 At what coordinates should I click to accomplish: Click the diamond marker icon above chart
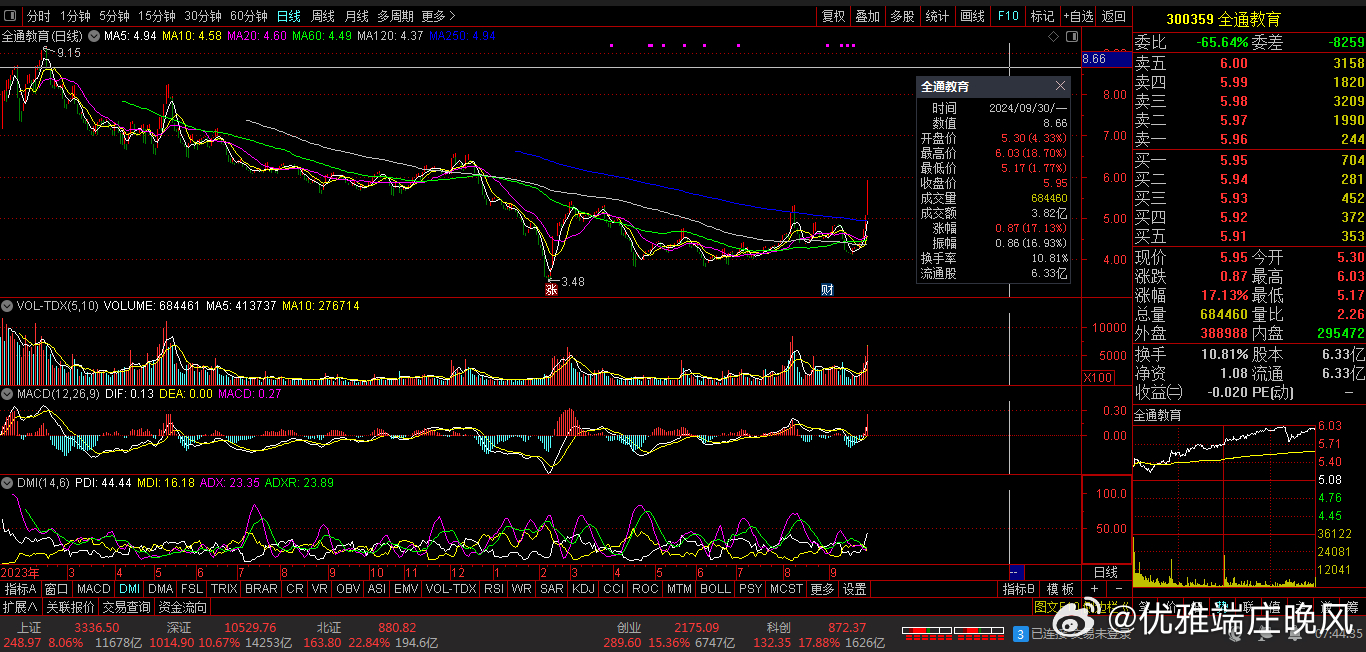1053,36
